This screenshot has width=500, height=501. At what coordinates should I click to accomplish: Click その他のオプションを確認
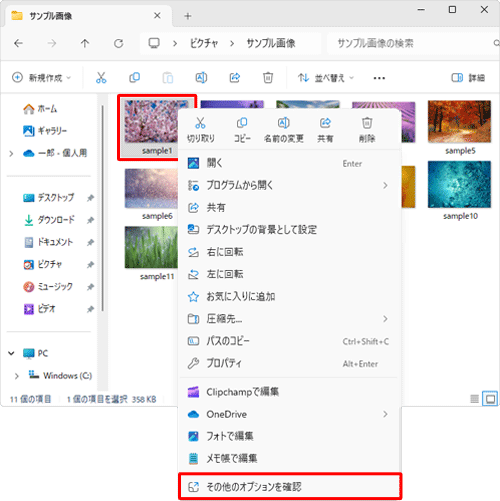coord(290,487)
